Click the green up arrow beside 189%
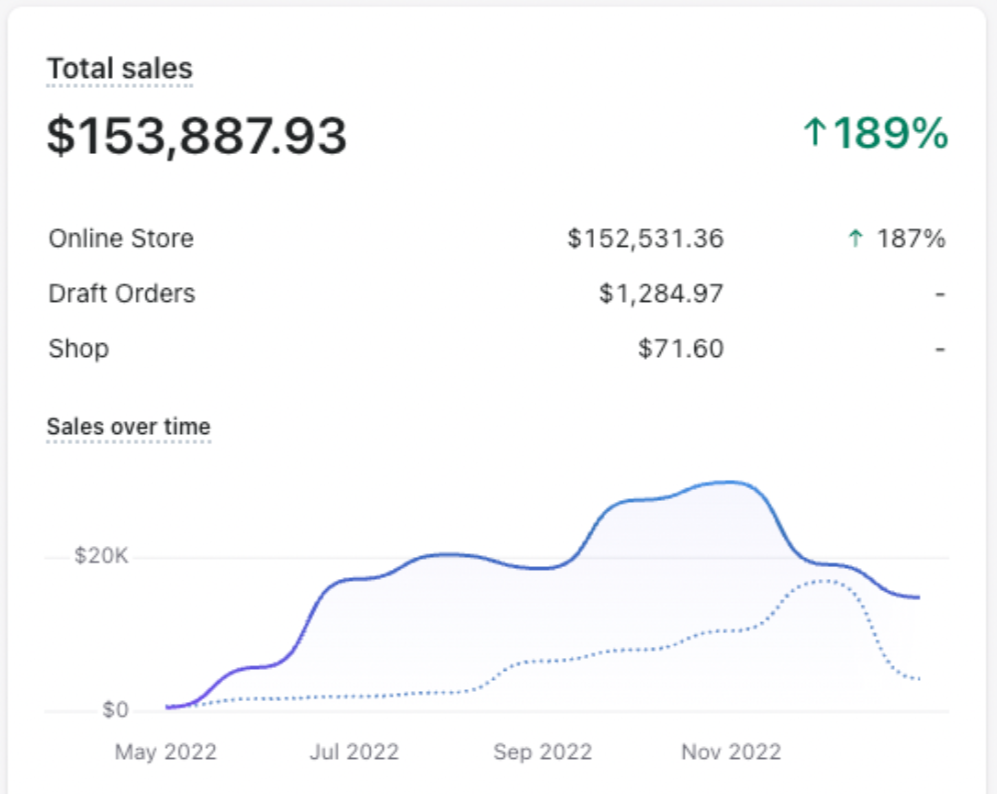This screenshot has width=997, height=794. [x=815, y=132]
